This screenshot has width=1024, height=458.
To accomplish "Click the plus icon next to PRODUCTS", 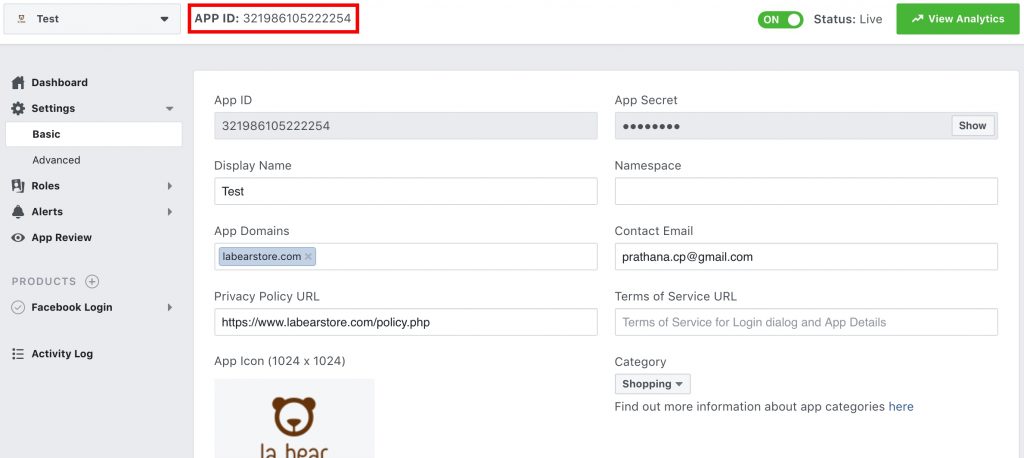I will pos(92,282).
